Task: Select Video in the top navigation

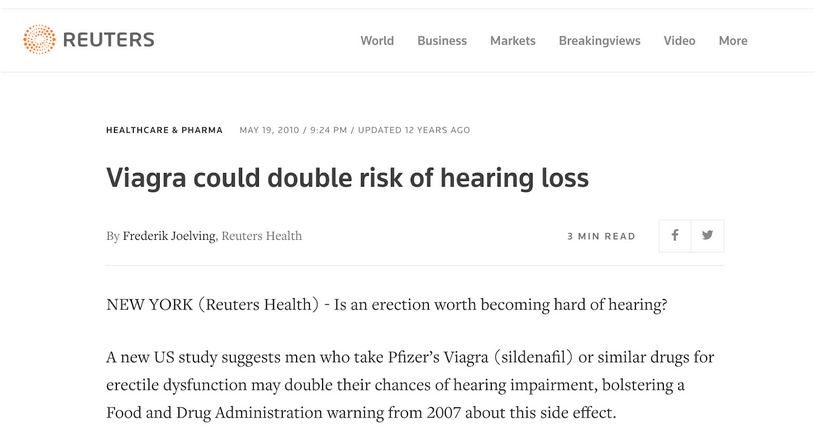Action: tap(680, 41)
